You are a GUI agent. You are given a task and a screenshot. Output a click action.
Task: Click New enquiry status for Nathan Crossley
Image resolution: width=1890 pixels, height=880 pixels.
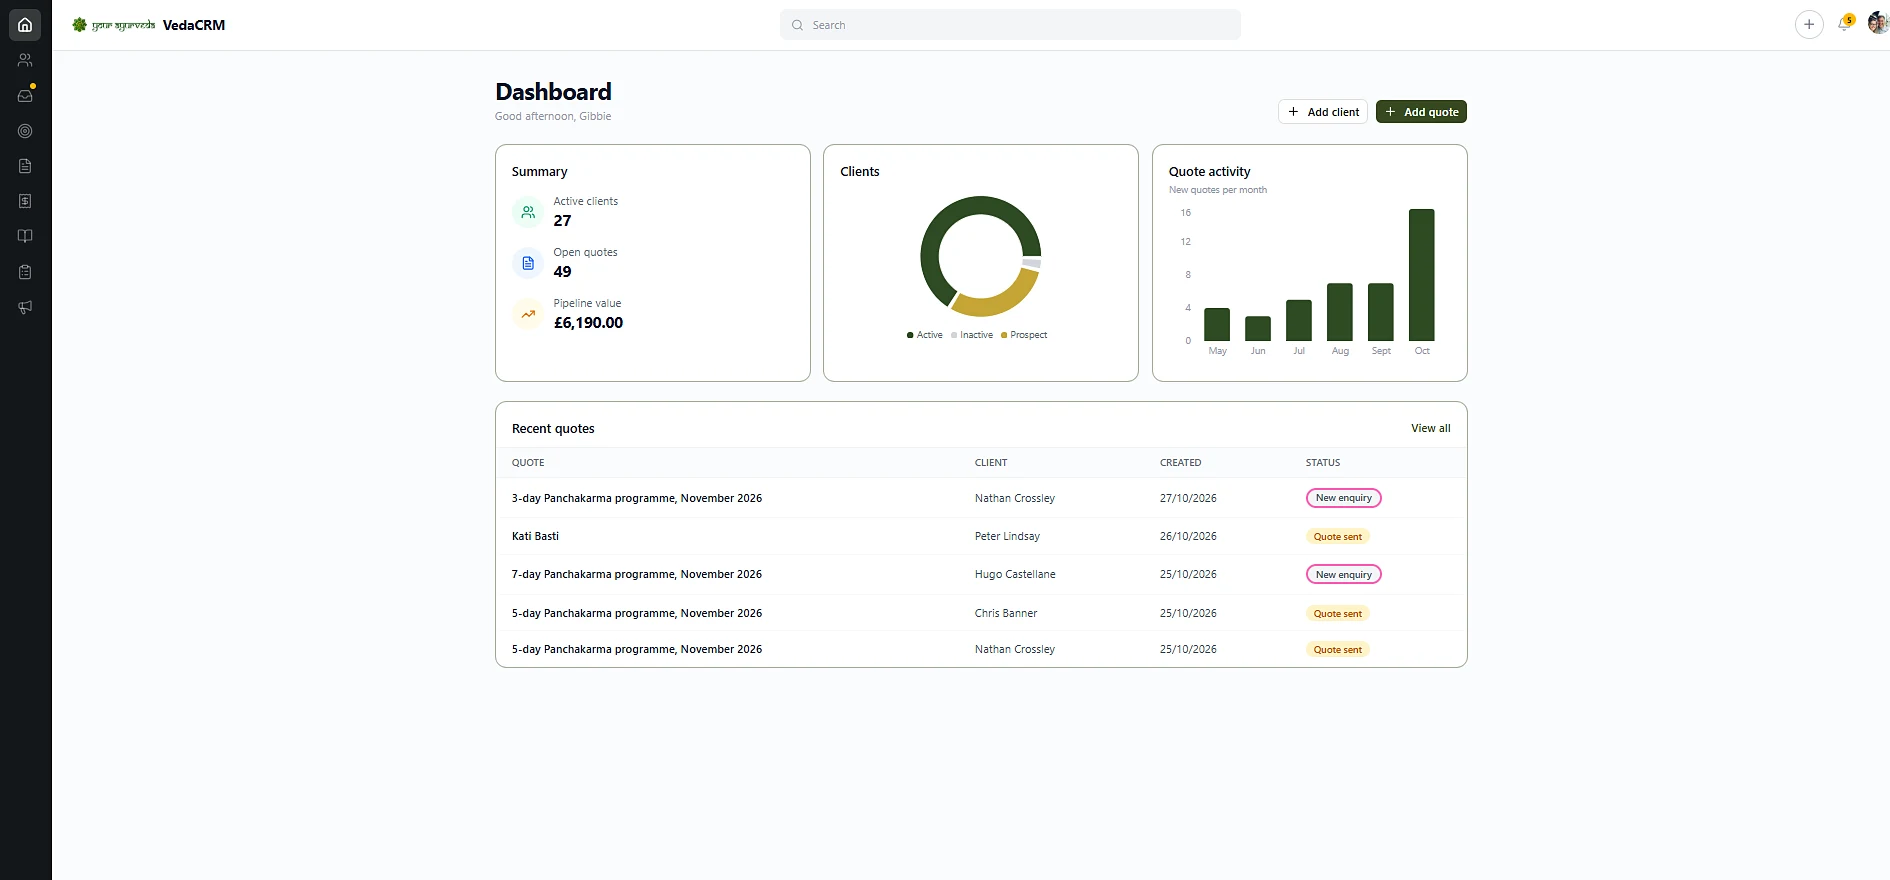tap(1343, 498)
